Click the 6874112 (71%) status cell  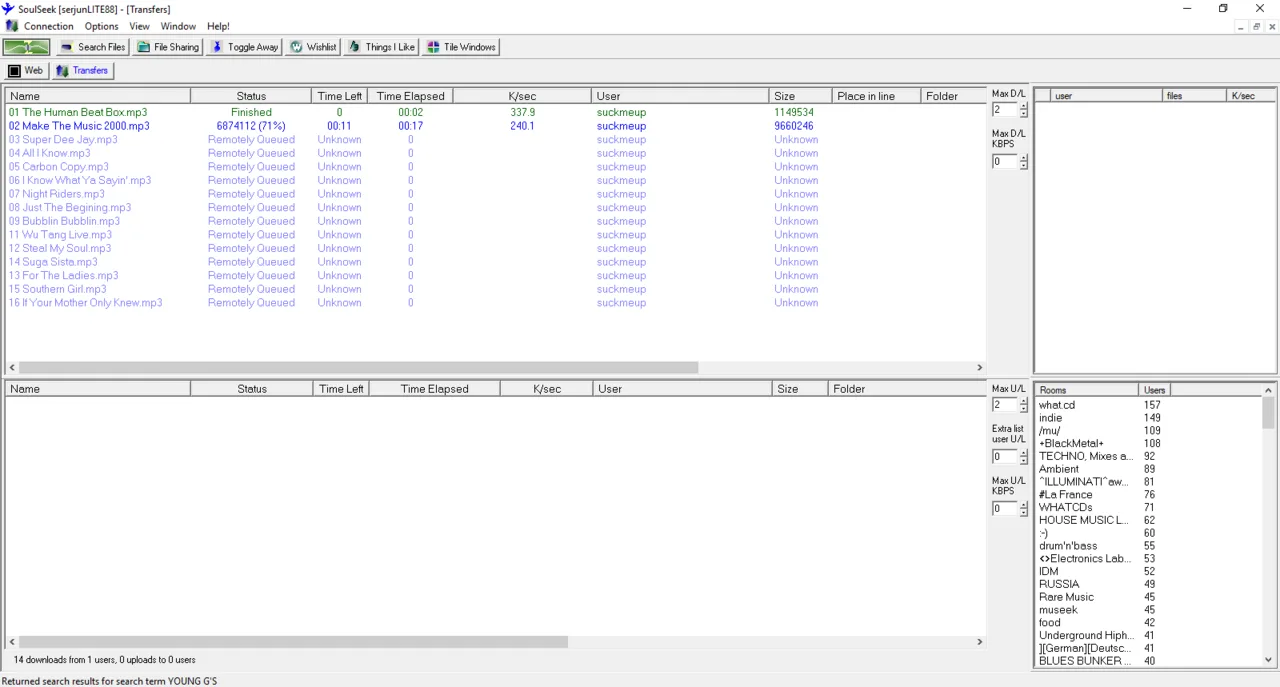coord(251,126)
